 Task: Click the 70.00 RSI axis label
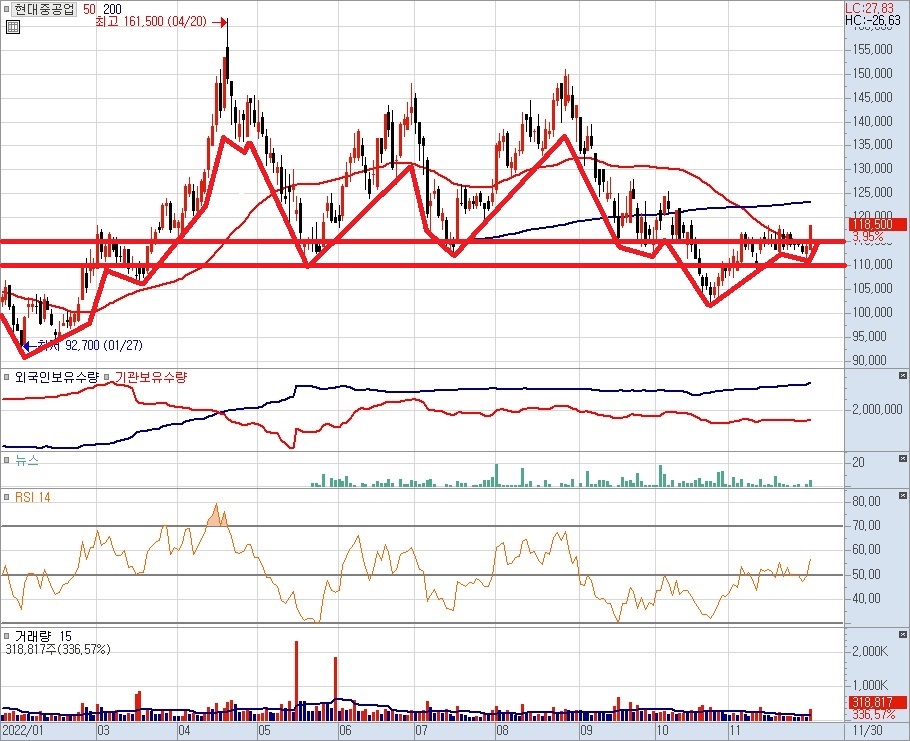866,526
